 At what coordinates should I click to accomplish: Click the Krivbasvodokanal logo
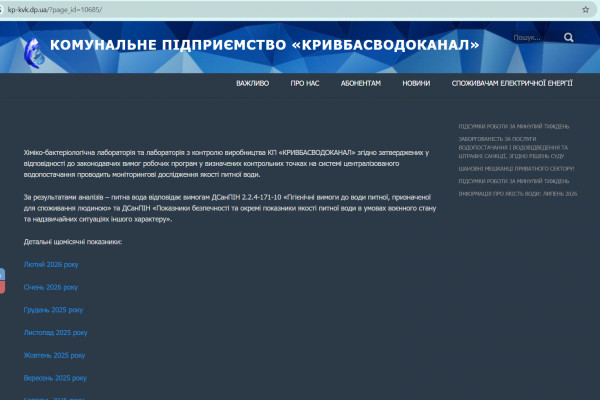coord(34,54)
